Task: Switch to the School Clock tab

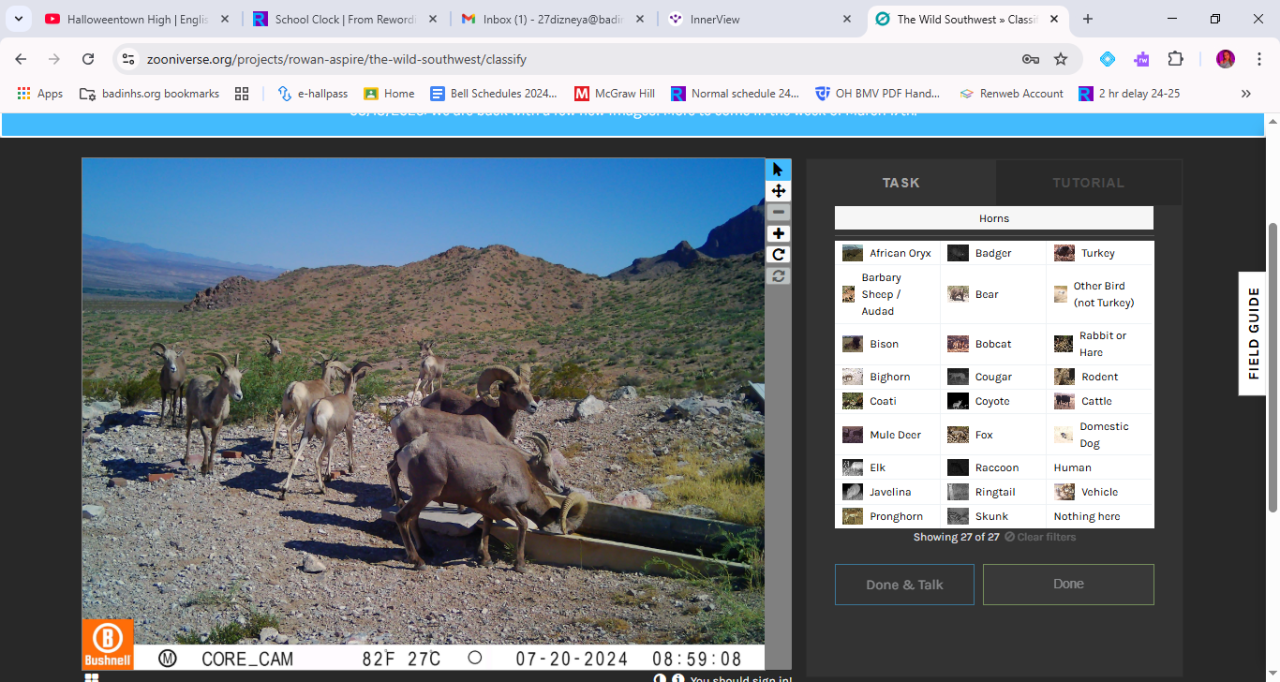Action: click(344, 19)
